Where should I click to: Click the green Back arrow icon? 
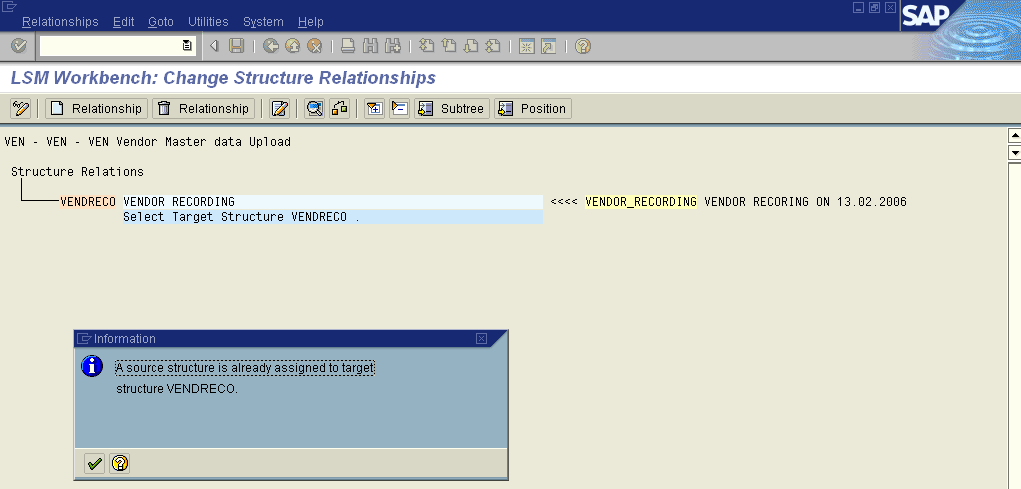pyautogui.click(x=271, y=46)
